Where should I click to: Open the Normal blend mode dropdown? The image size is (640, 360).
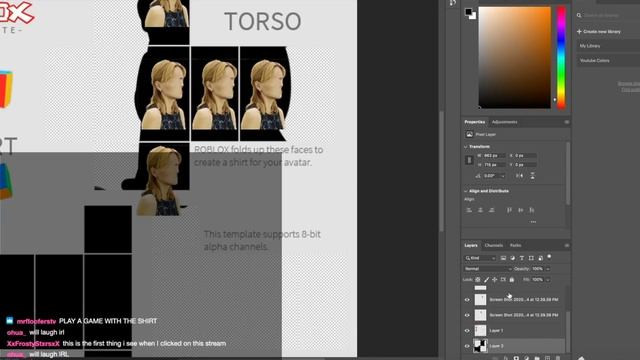coord(488,269)
